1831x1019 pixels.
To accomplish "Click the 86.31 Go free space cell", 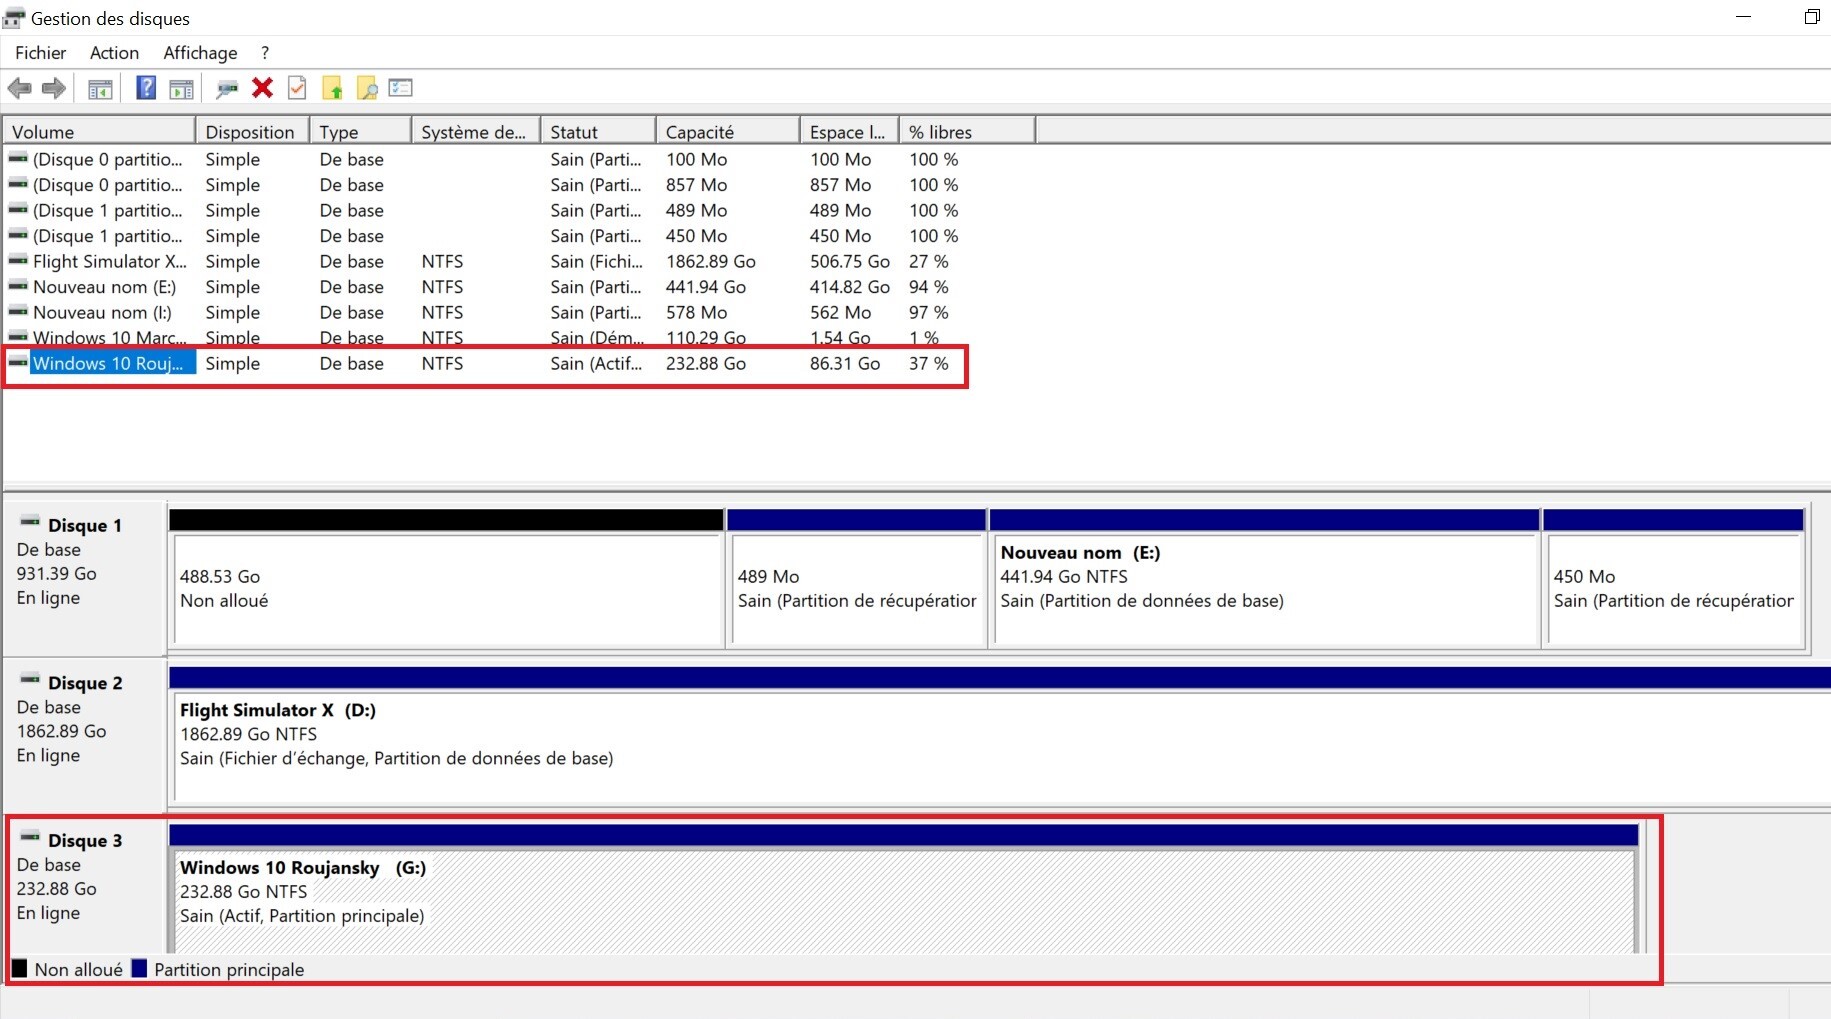I will pos(845,363).
